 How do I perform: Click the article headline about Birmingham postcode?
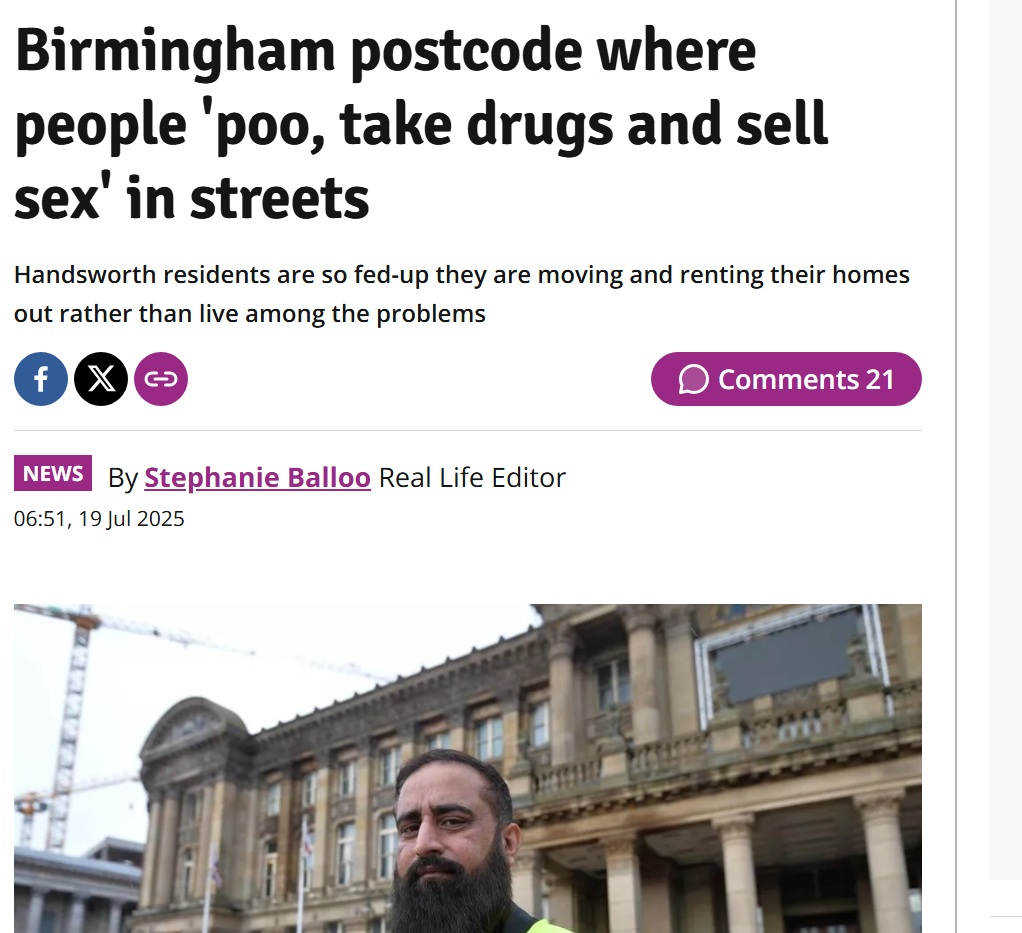coord(421,124)
